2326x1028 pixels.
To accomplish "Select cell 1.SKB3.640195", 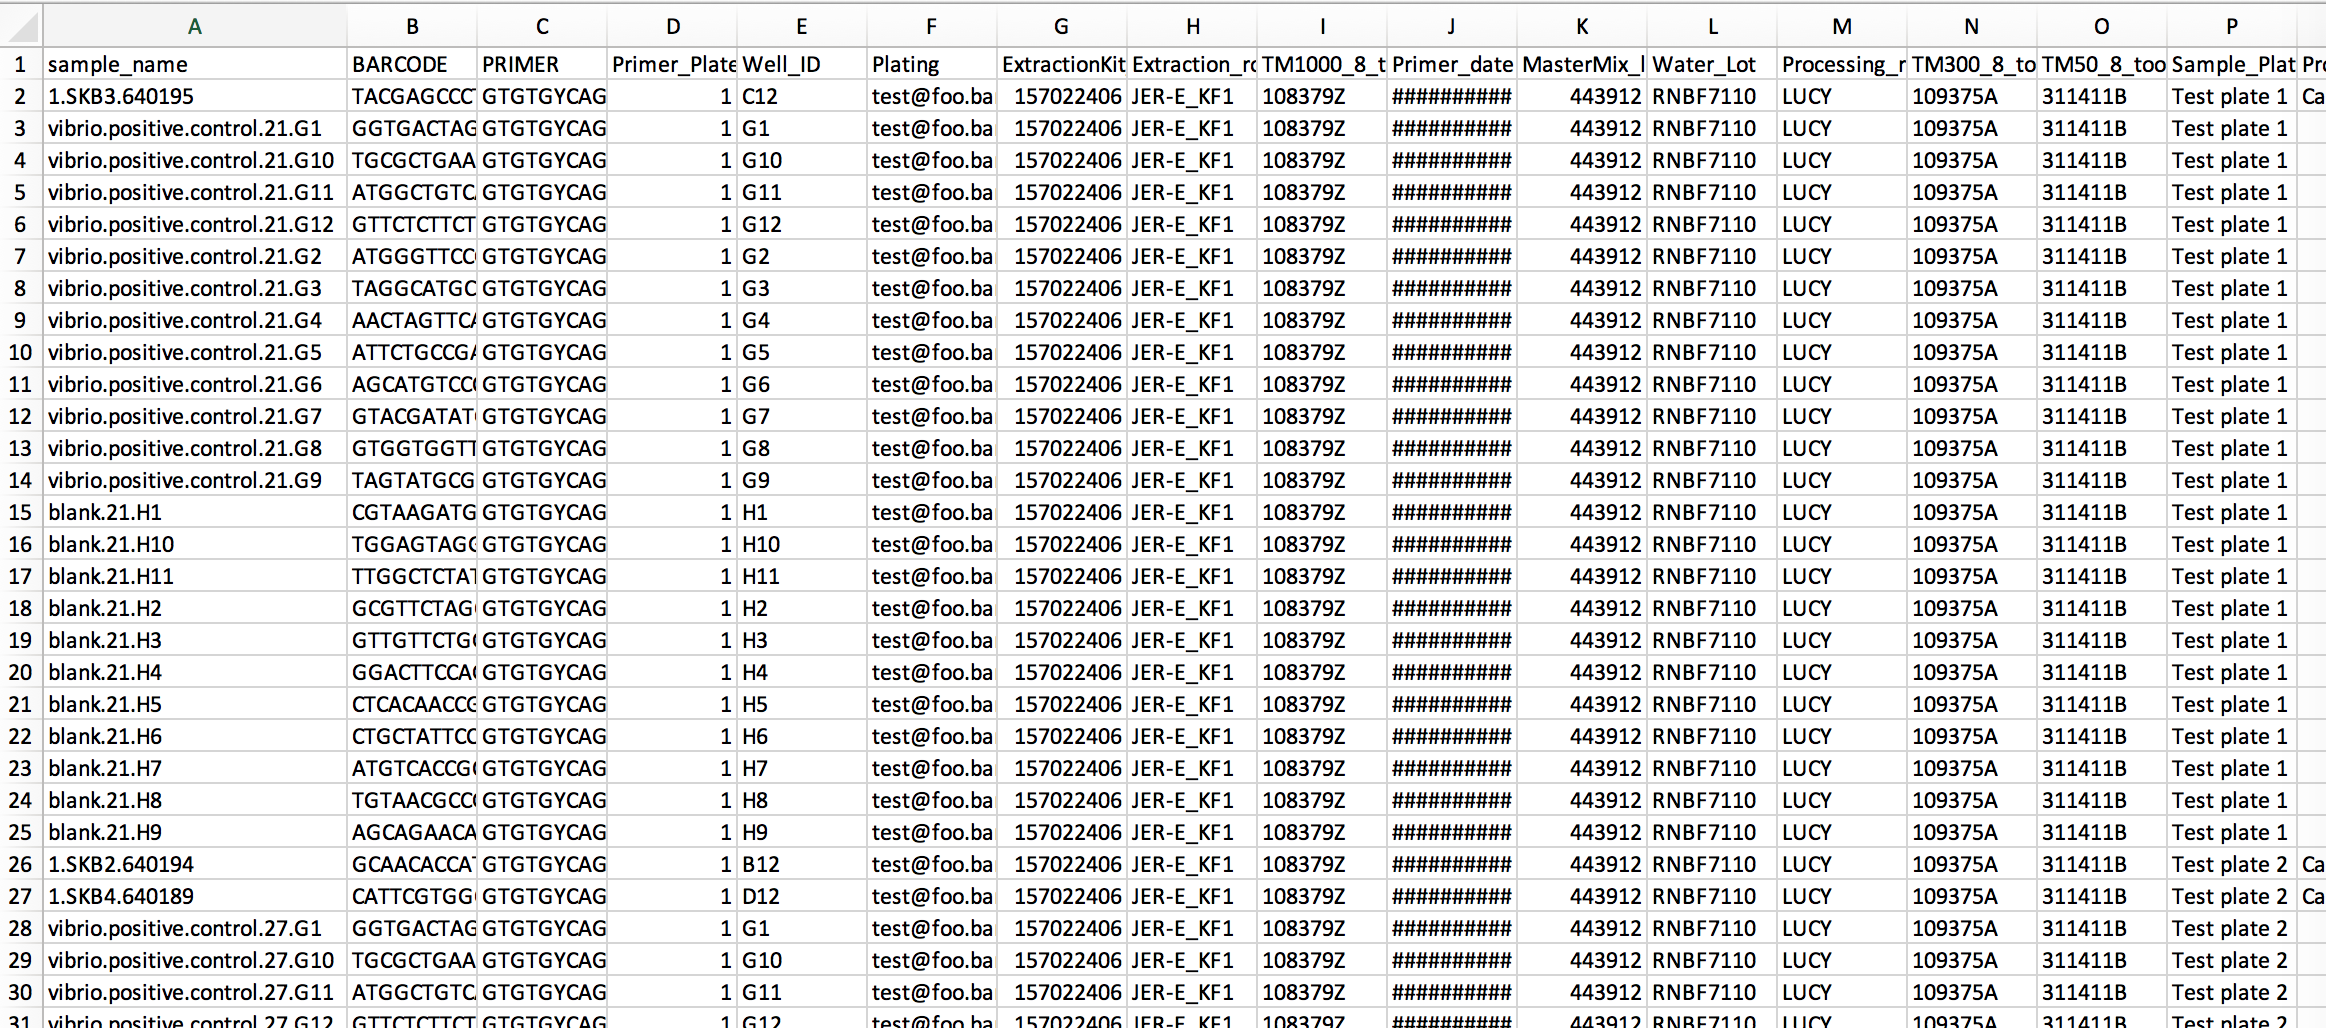I will pyautogui.click(x=195, y=96).
